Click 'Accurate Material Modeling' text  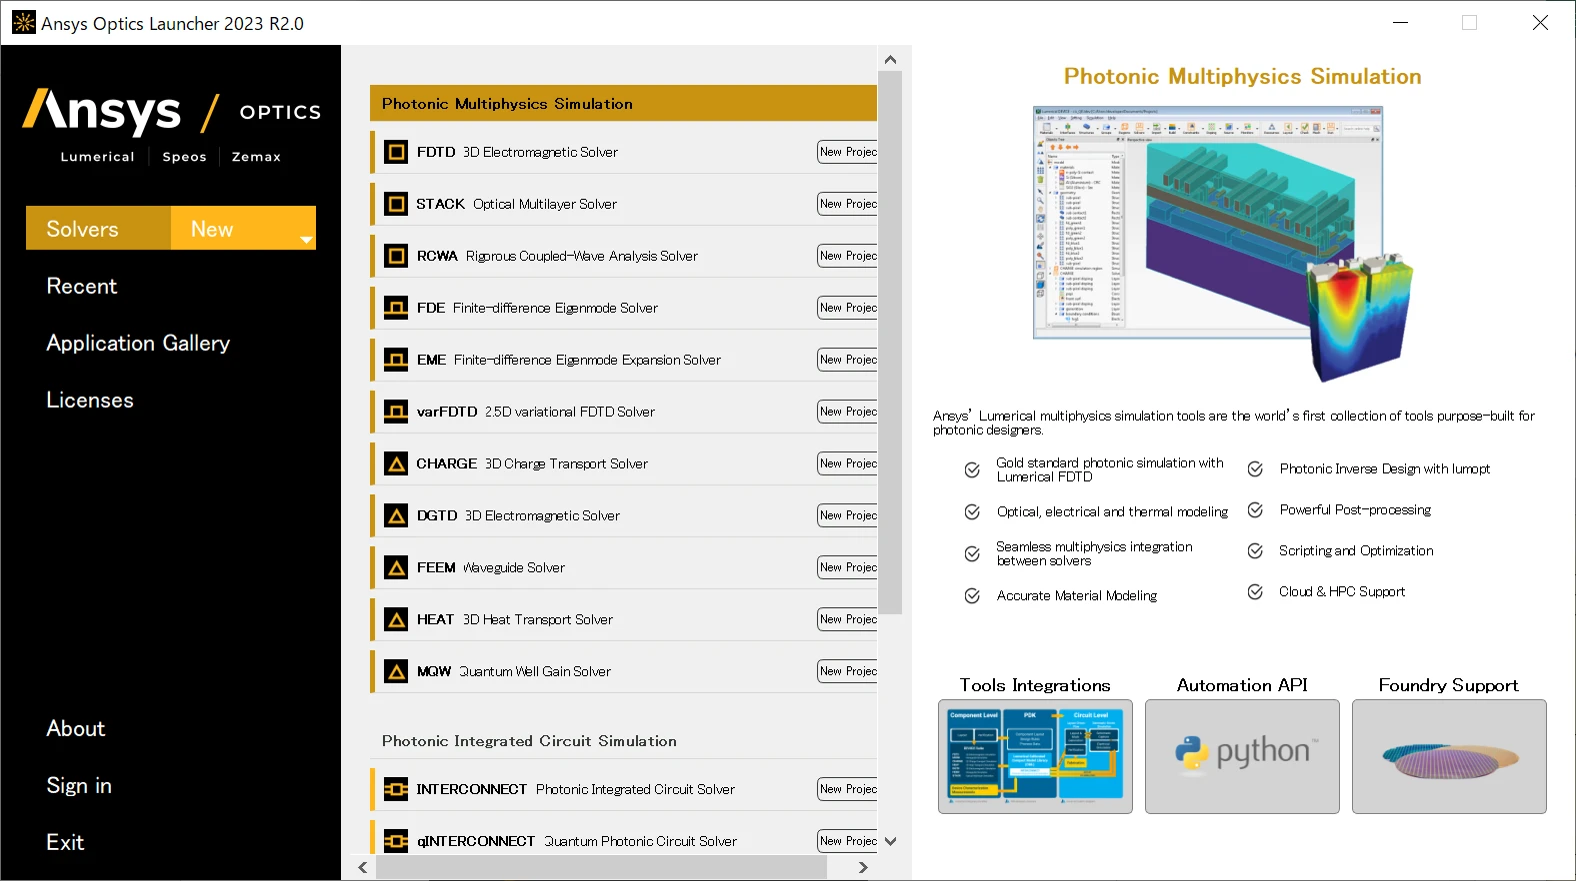pyautogui.click(x=1077, y=596)
